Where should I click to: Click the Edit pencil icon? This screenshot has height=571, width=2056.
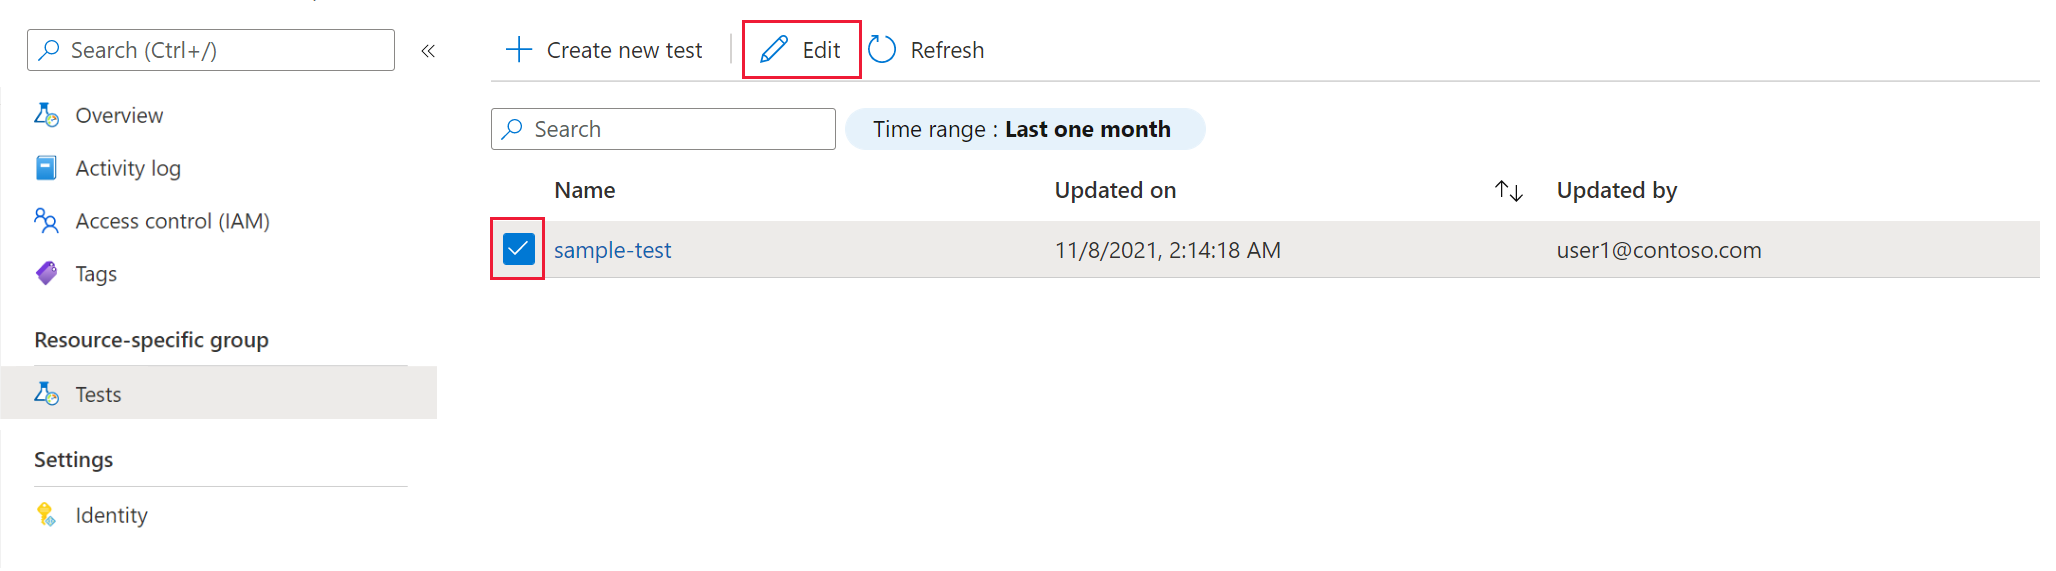point(774,49)
